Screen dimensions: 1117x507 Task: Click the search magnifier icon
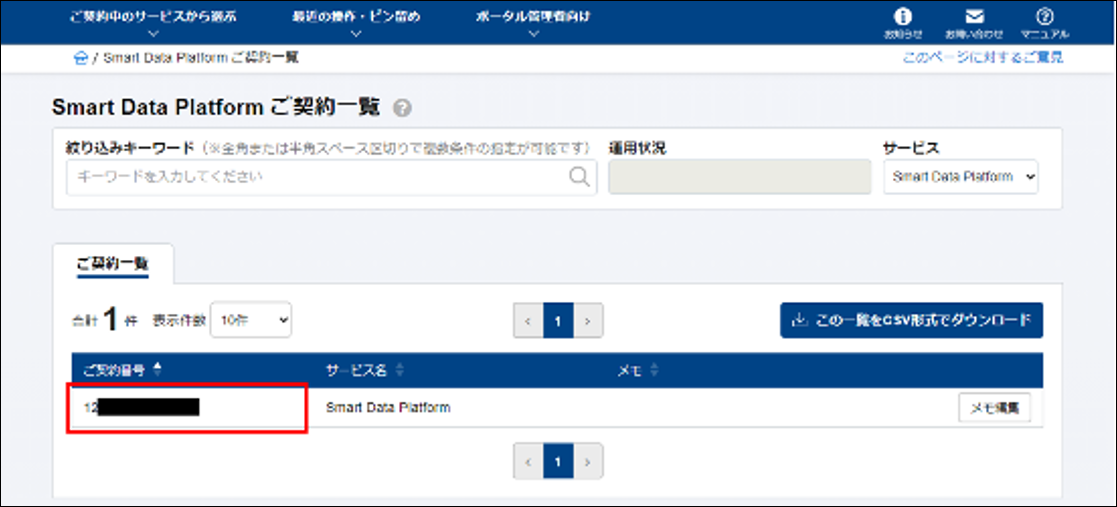click(579, 177)
